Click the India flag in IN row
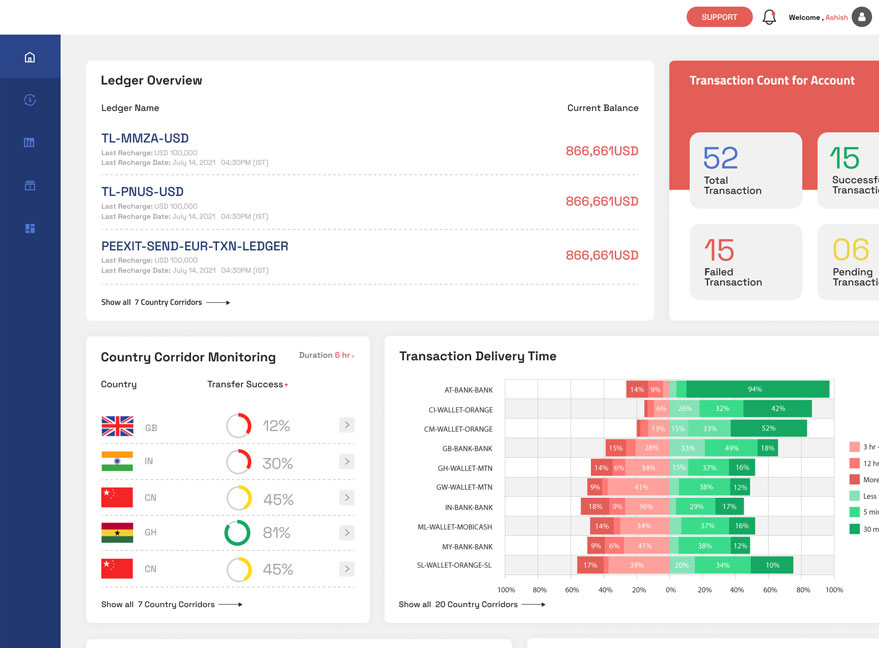Image resolution: width=879 pixels, height=648 pixels. [x=117, y=461]
